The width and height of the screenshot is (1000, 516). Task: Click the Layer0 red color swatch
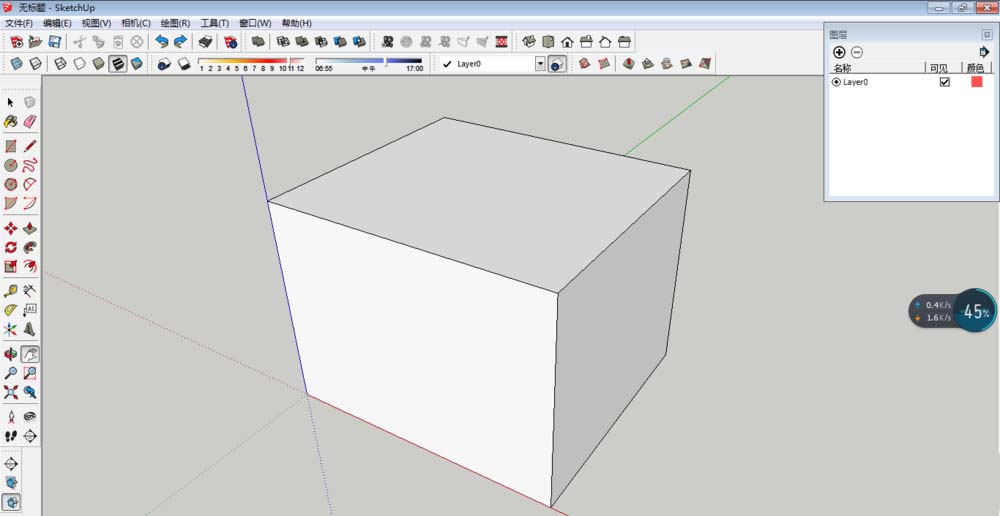pos(976,82)
